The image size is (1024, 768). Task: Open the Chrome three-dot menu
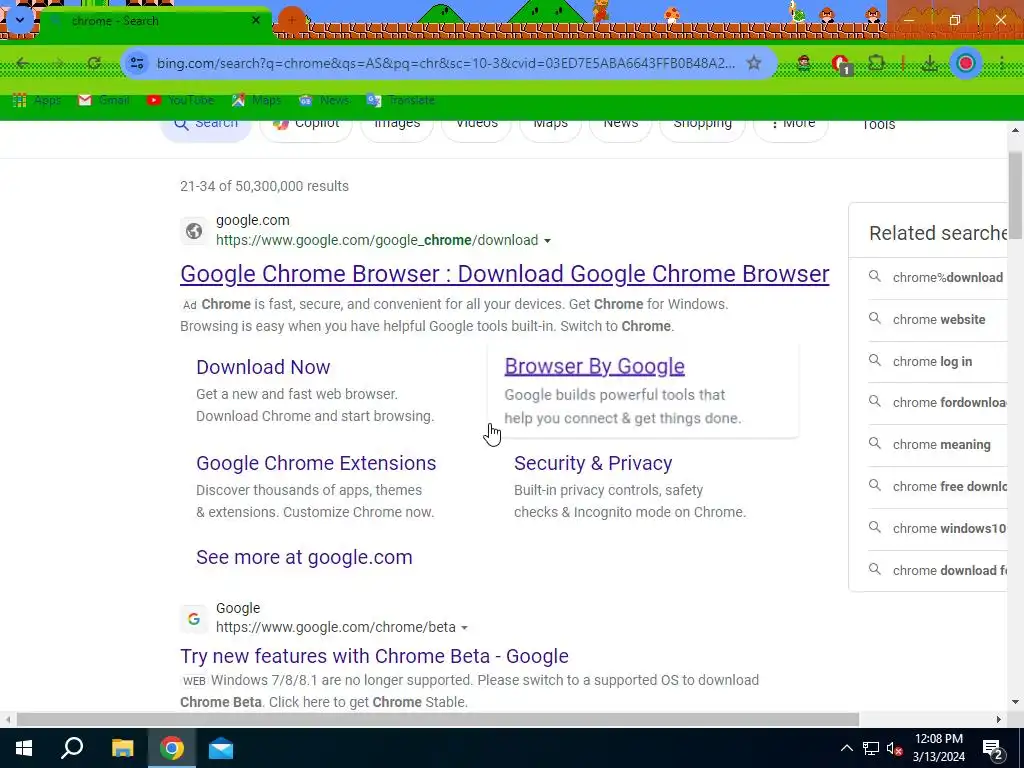pyautogui.click(x=1002, y=63)
